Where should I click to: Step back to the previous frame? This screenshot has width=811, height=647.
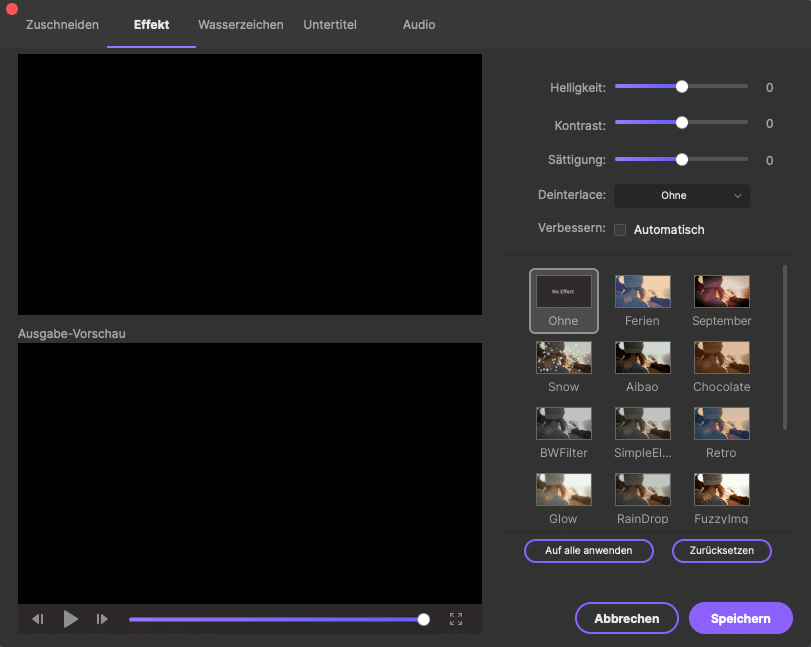(38, 619)
